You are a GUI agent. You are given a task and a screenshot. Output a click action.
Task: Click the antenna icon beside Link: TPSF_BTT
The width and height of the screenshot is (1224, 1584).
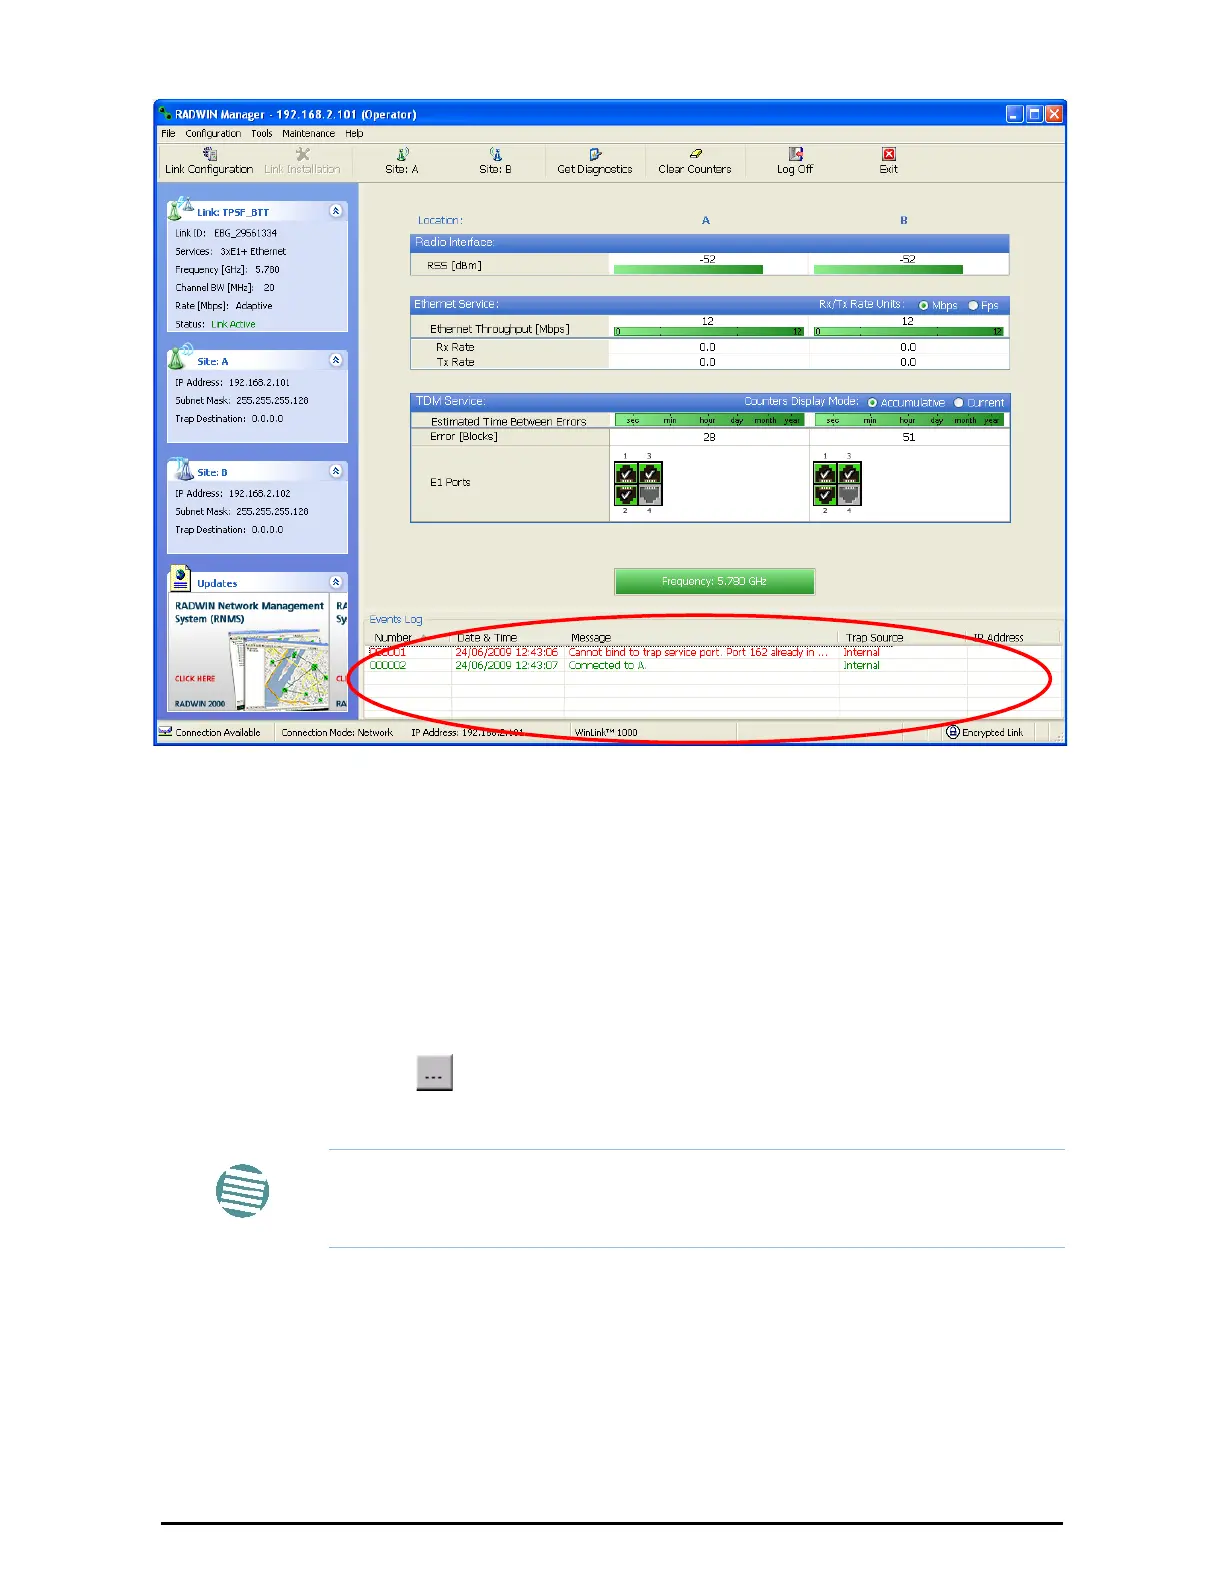(x=180, y=209)
